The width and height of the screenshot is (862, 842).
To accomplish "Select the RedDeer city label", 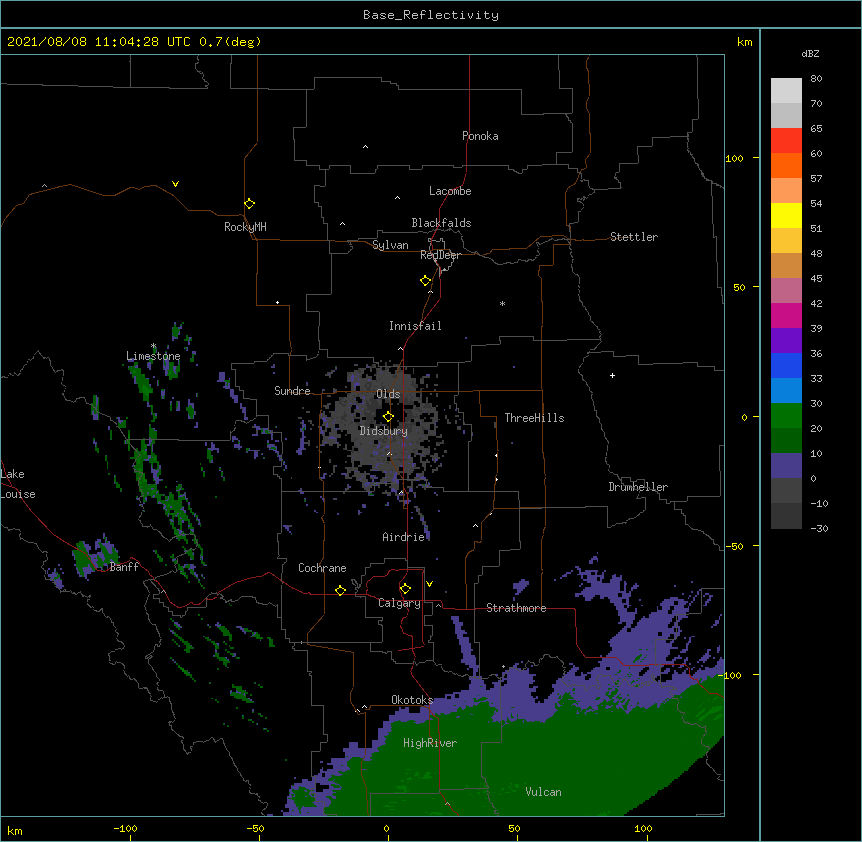I will tap(440, 255).
